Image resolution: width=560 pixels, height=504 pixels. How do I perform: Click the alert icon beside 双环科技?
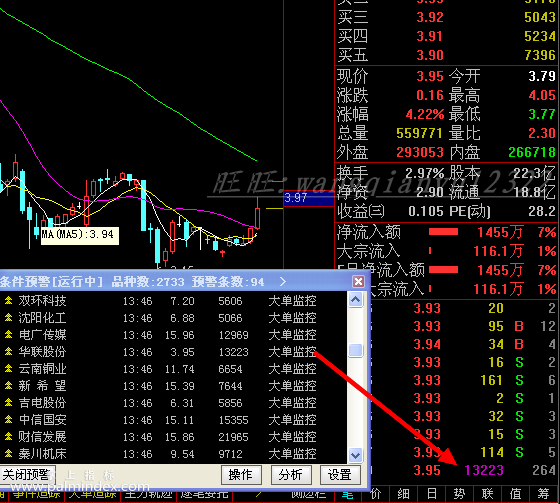point(8,301)
